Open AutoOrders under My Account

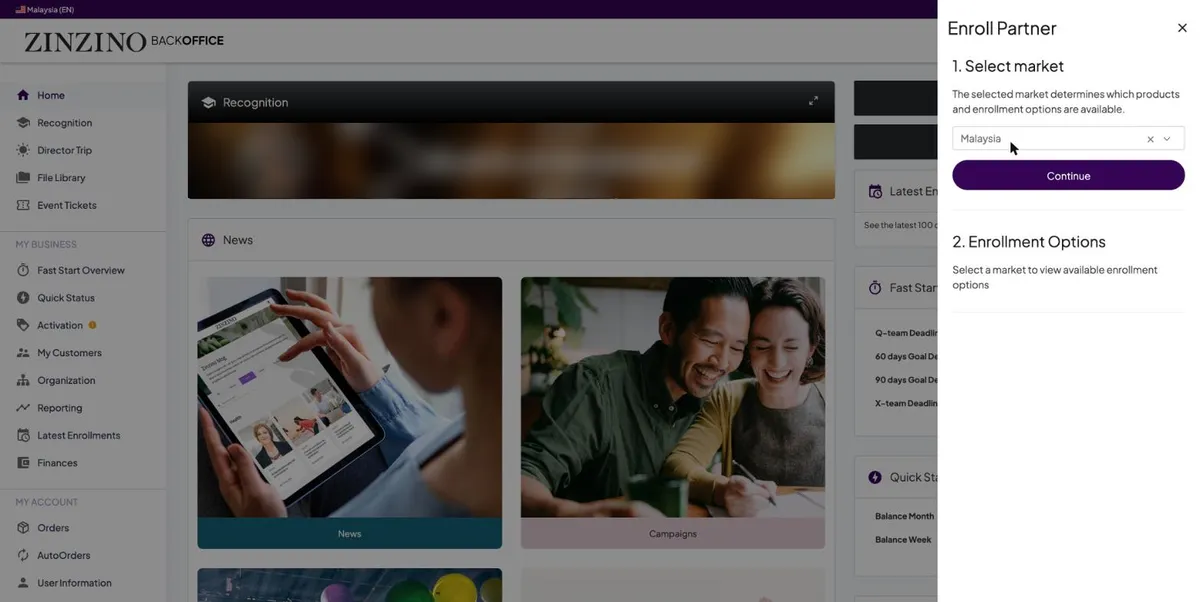(x=64, y=555)
